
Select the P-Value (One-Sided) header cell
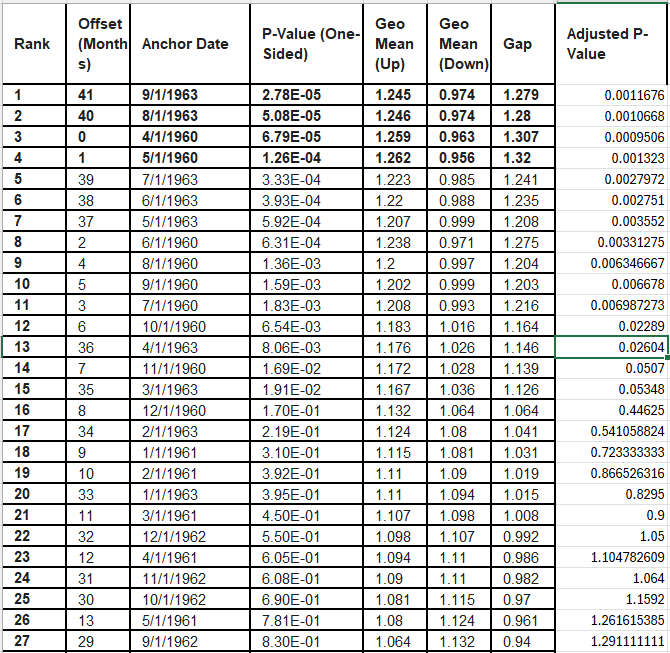click(x=306, y=44)
